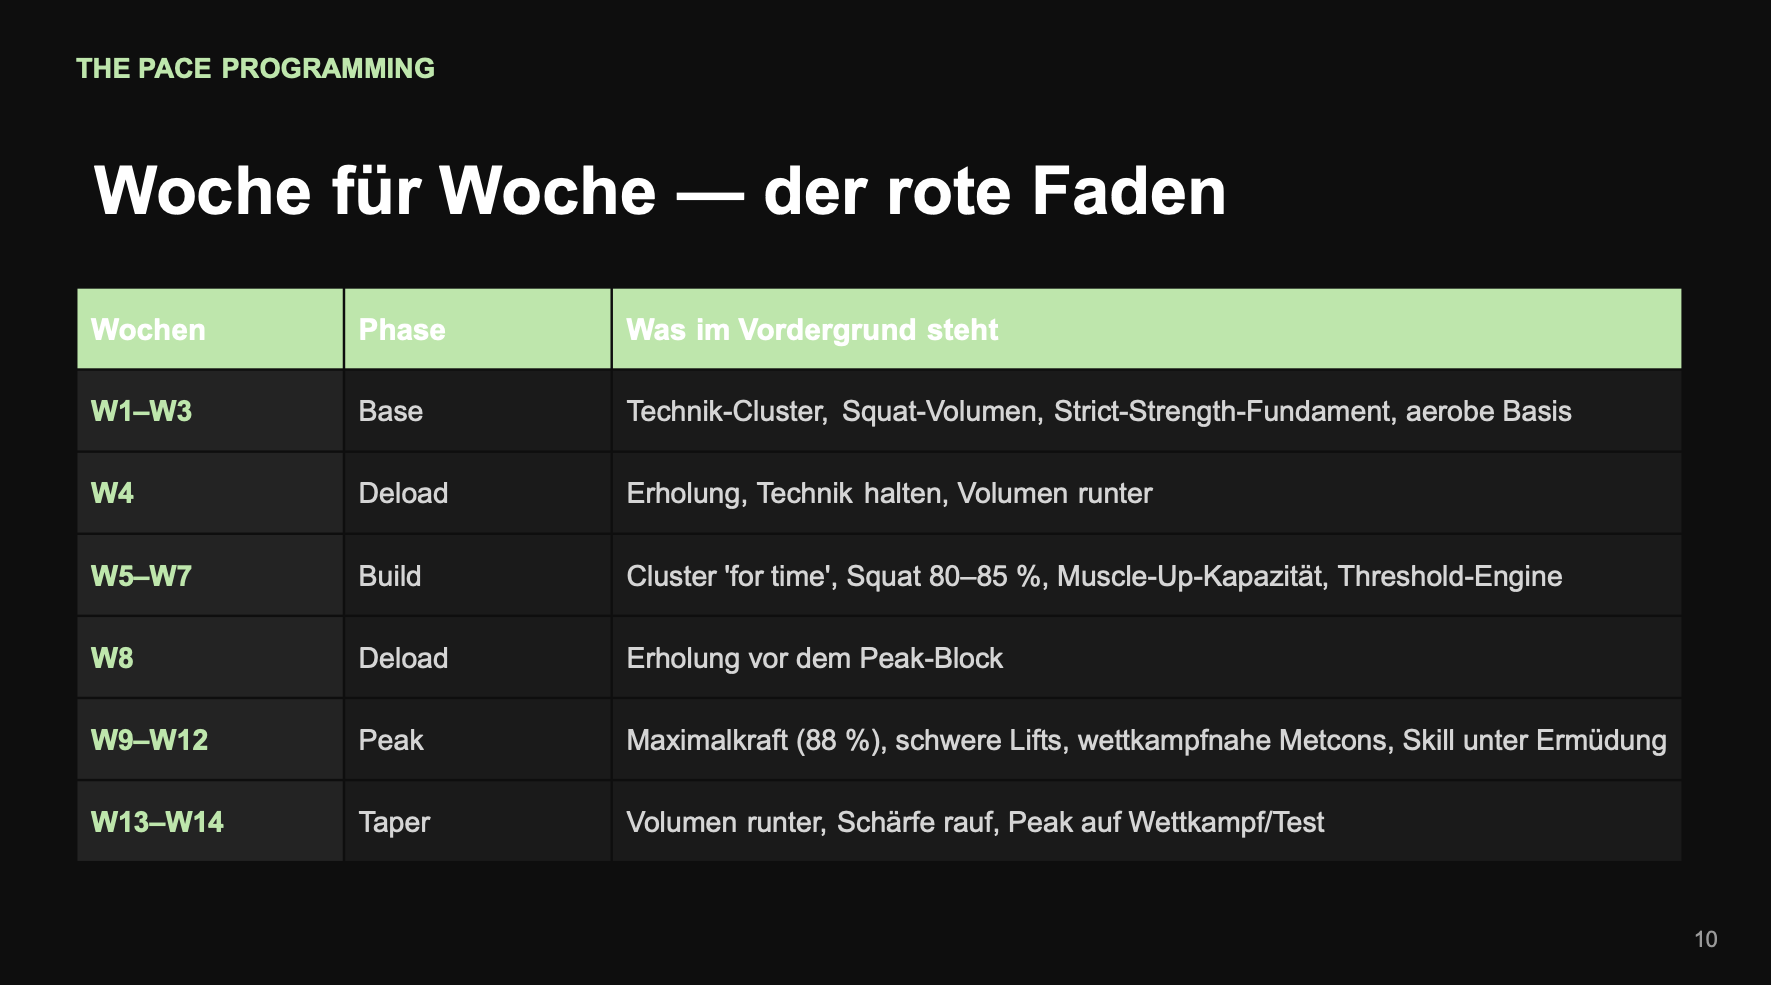Click the Erholung vor dem Peak-Block text

(814, 658)
